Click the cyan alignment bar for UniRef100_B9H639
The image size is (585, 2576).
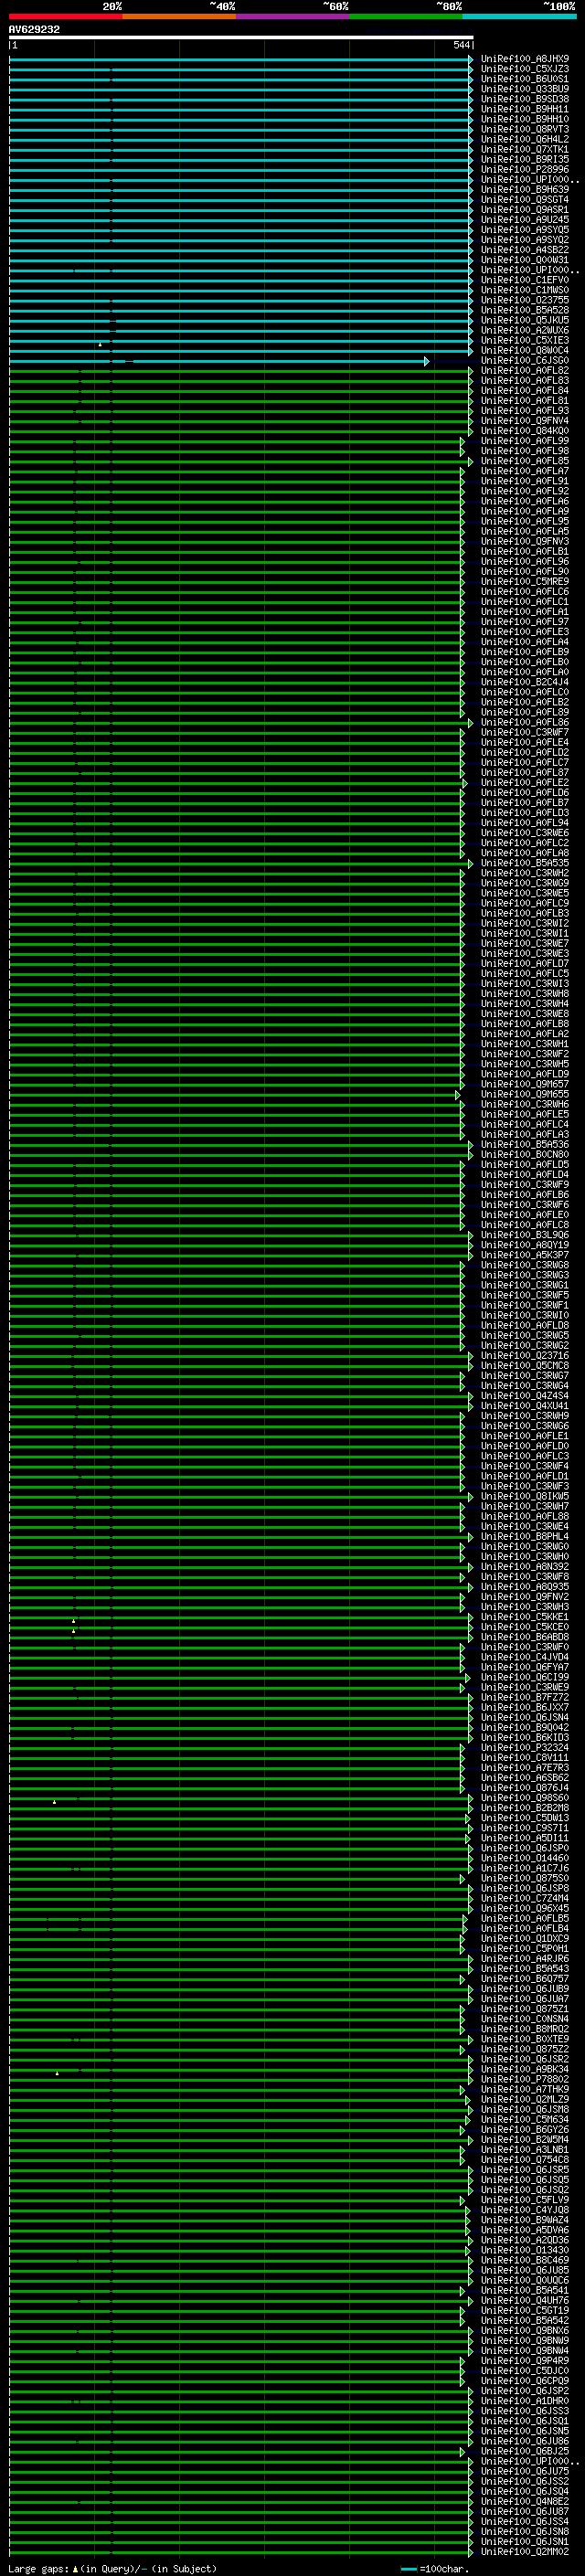pyautogui.click(x=240, y=190)
